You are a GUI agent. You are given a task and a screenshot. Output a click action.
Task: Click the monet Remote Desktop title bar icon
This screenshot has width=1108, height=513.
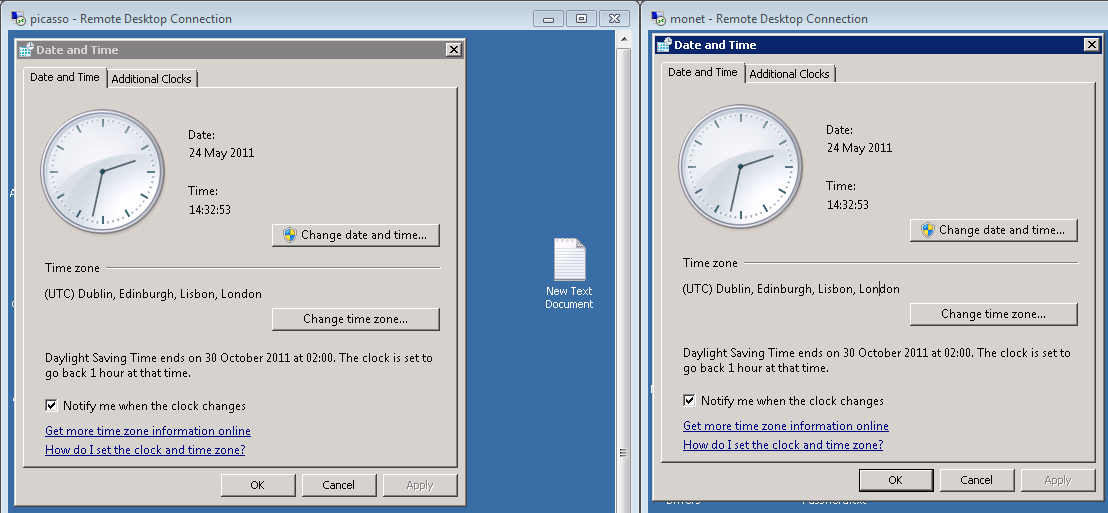coord(659,19)
